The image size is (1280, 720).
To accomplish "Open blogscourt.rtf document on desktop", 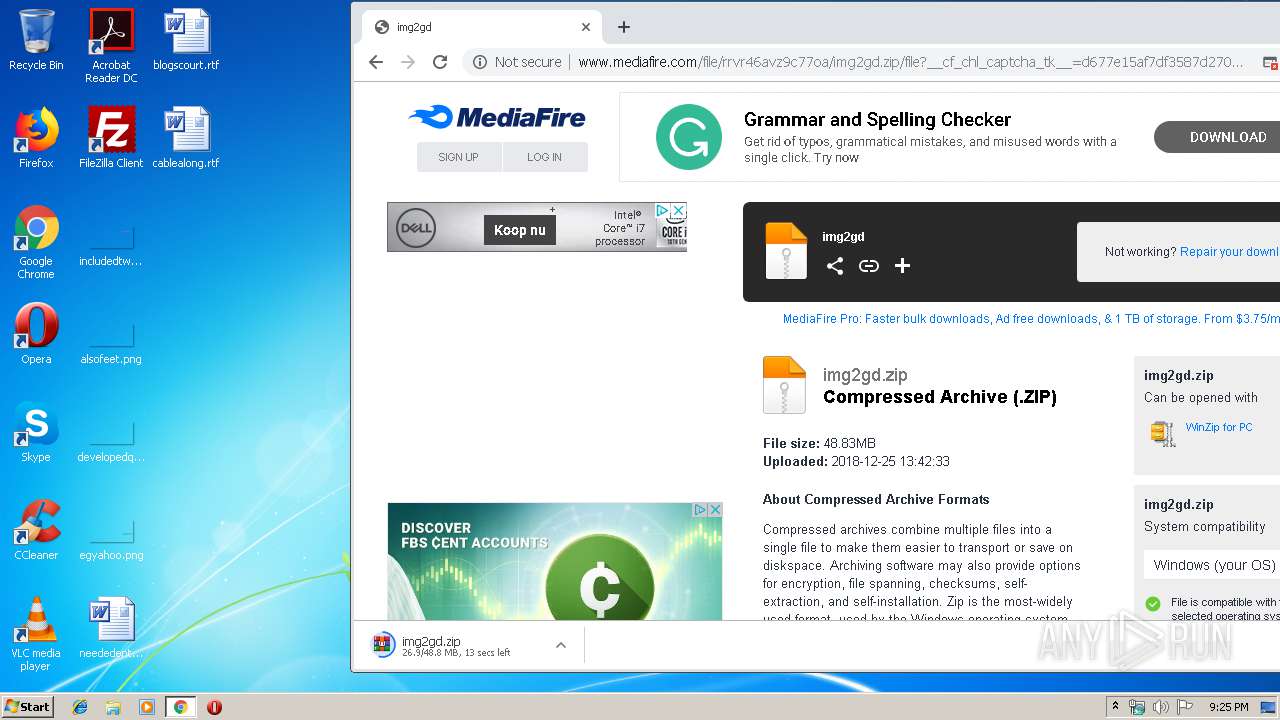I will [x=186, y=40].
